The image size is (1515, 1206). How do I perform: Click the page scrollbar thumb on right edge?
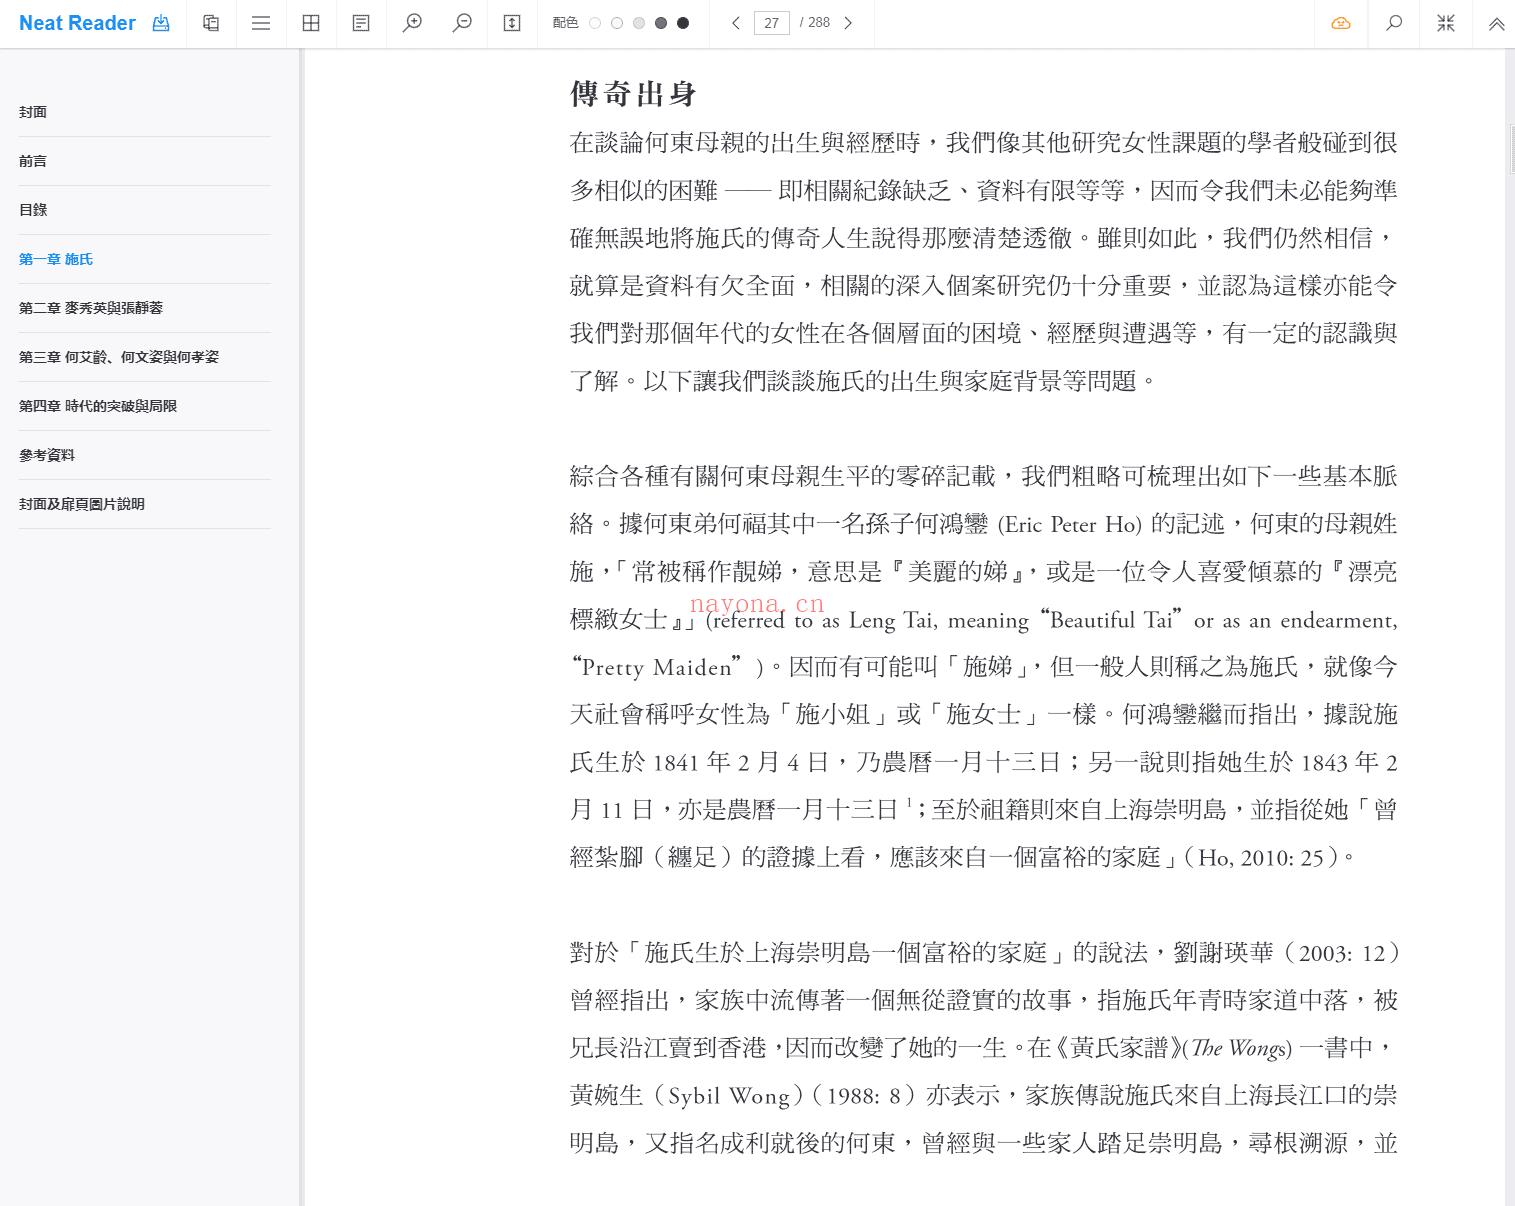tap(1511, 150)
